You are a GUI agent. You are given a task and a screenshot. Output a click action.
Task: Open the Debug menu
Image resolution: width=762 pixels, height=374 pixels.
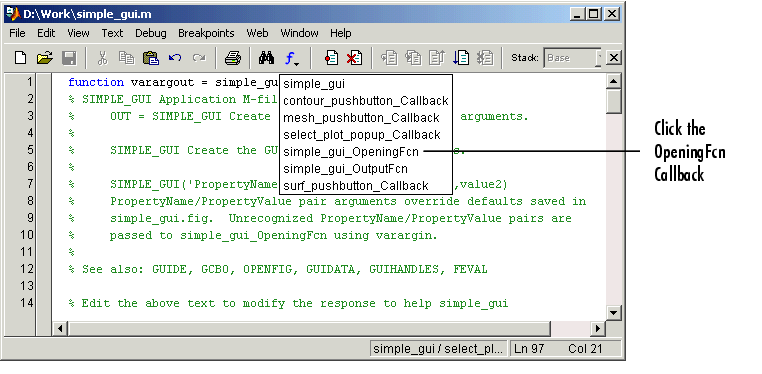151,33
